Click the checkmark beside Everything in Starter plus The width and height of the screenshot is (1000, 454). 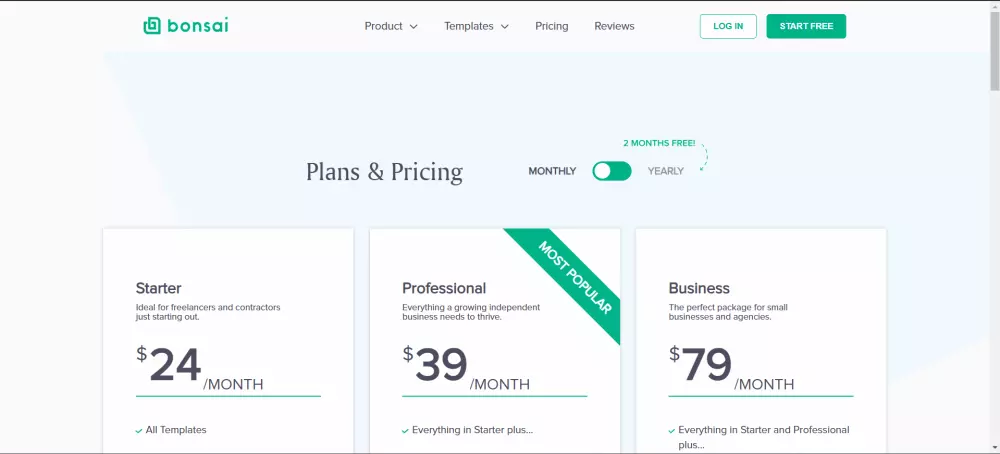pyautogui.click(x=405, y=430)
